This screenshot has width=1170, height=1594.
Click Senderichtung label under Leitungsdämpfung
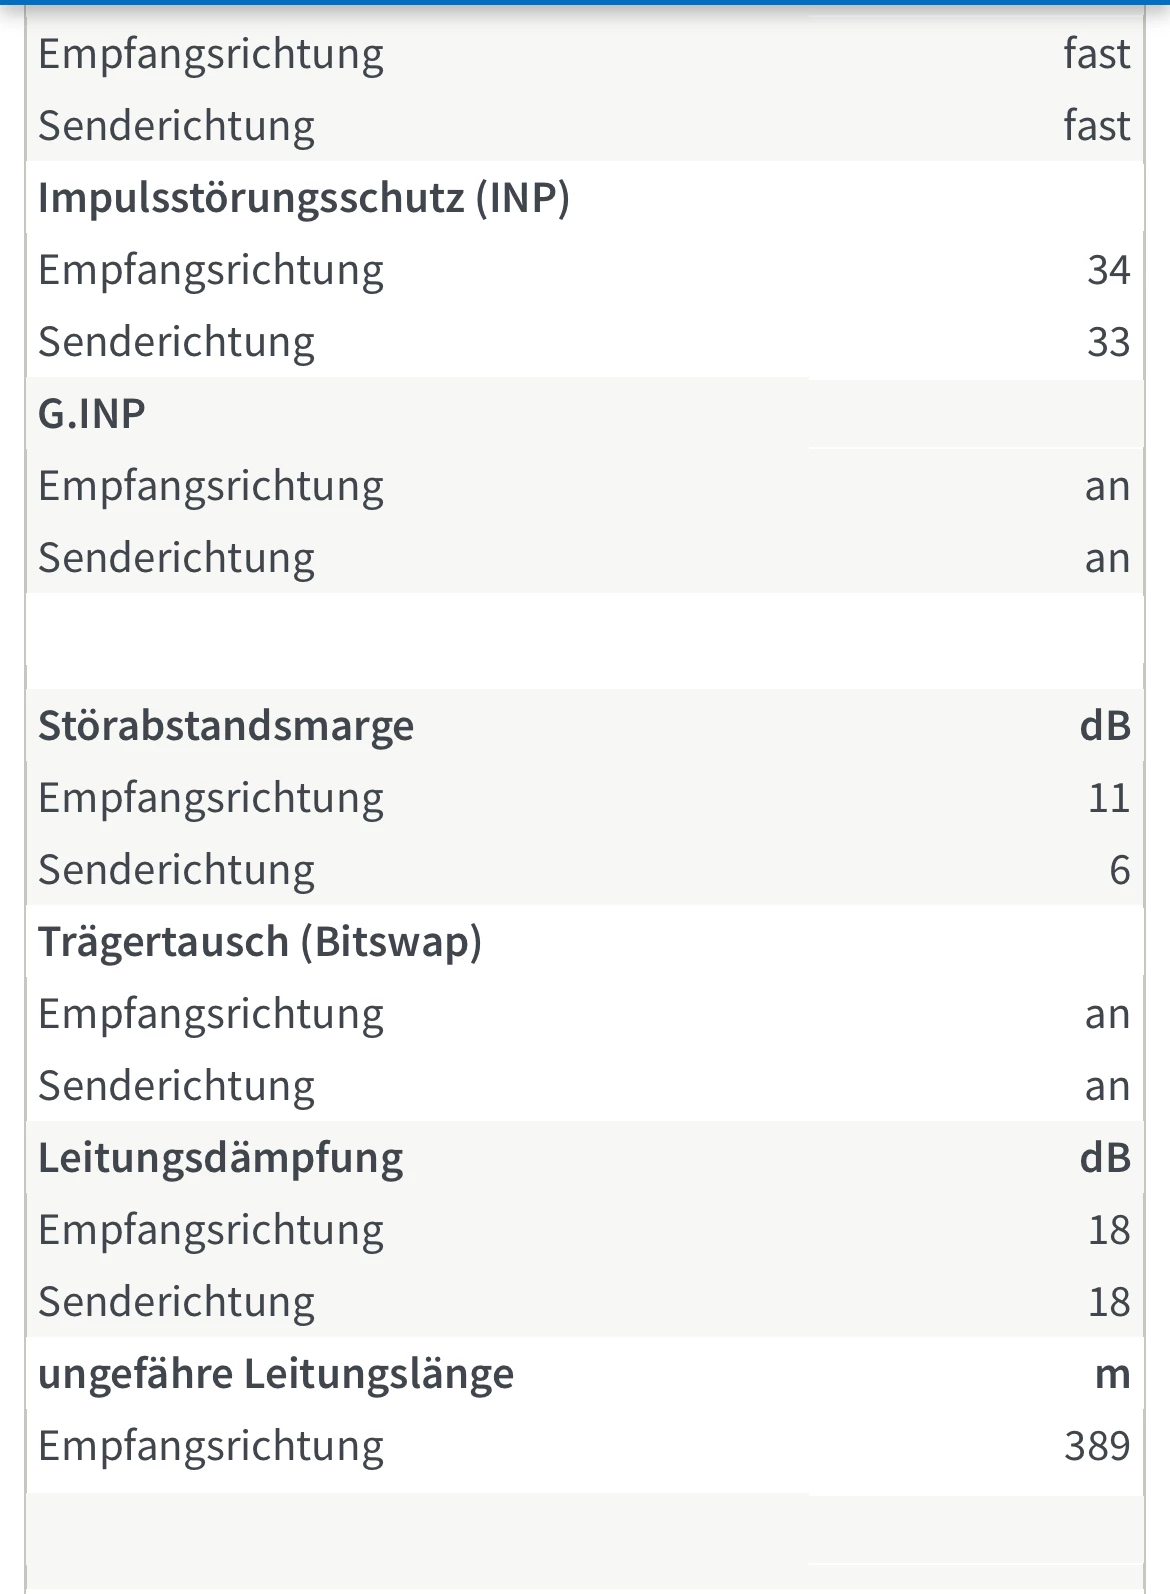coord(177,1302)
